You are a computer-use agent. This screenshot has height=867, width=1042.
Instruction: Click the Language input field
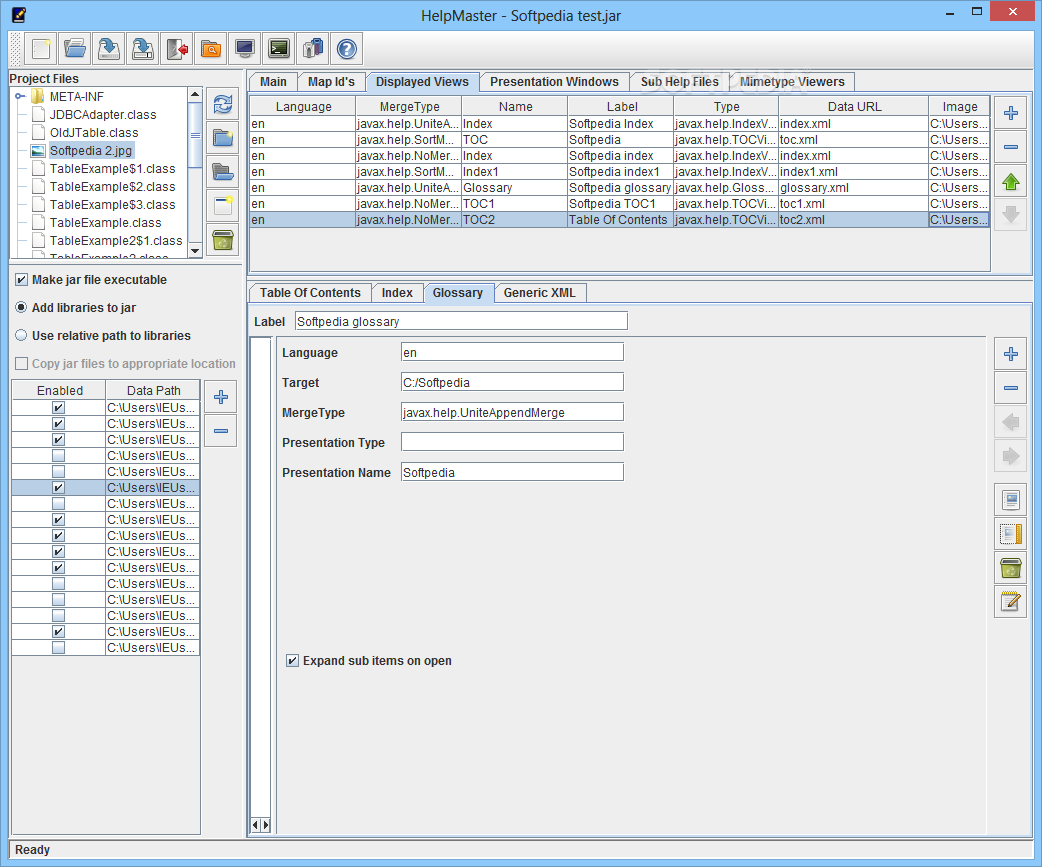tap(512, 352)
